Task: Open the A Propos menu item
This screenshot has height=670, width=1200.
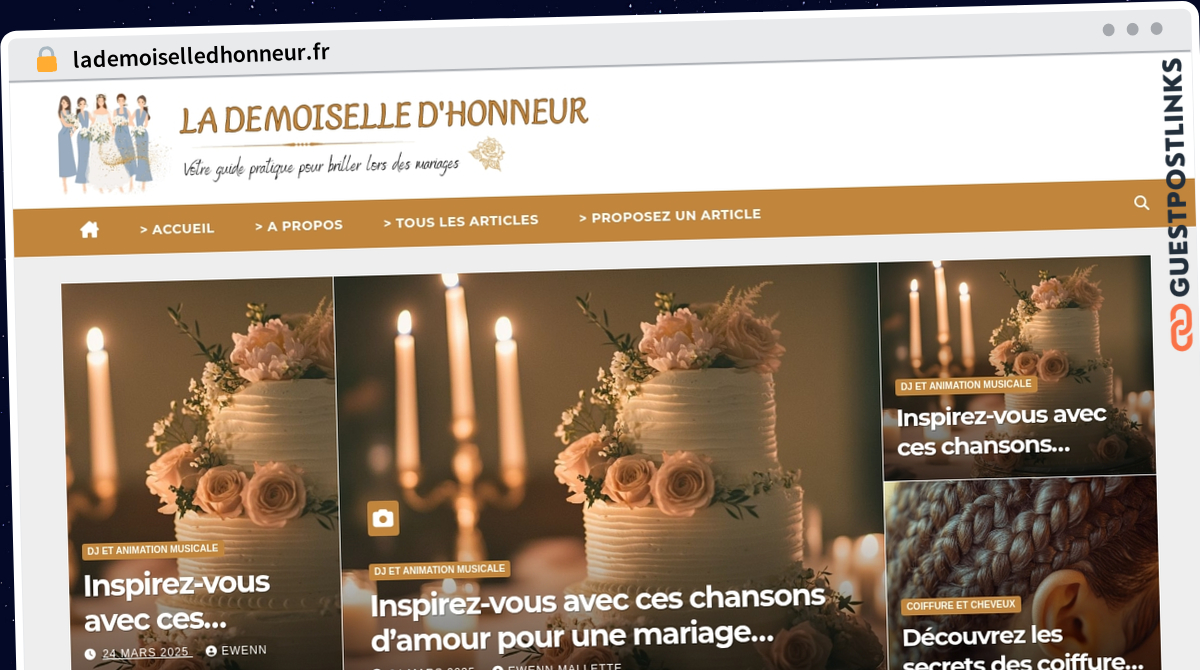Action: (x=299, y=225)
